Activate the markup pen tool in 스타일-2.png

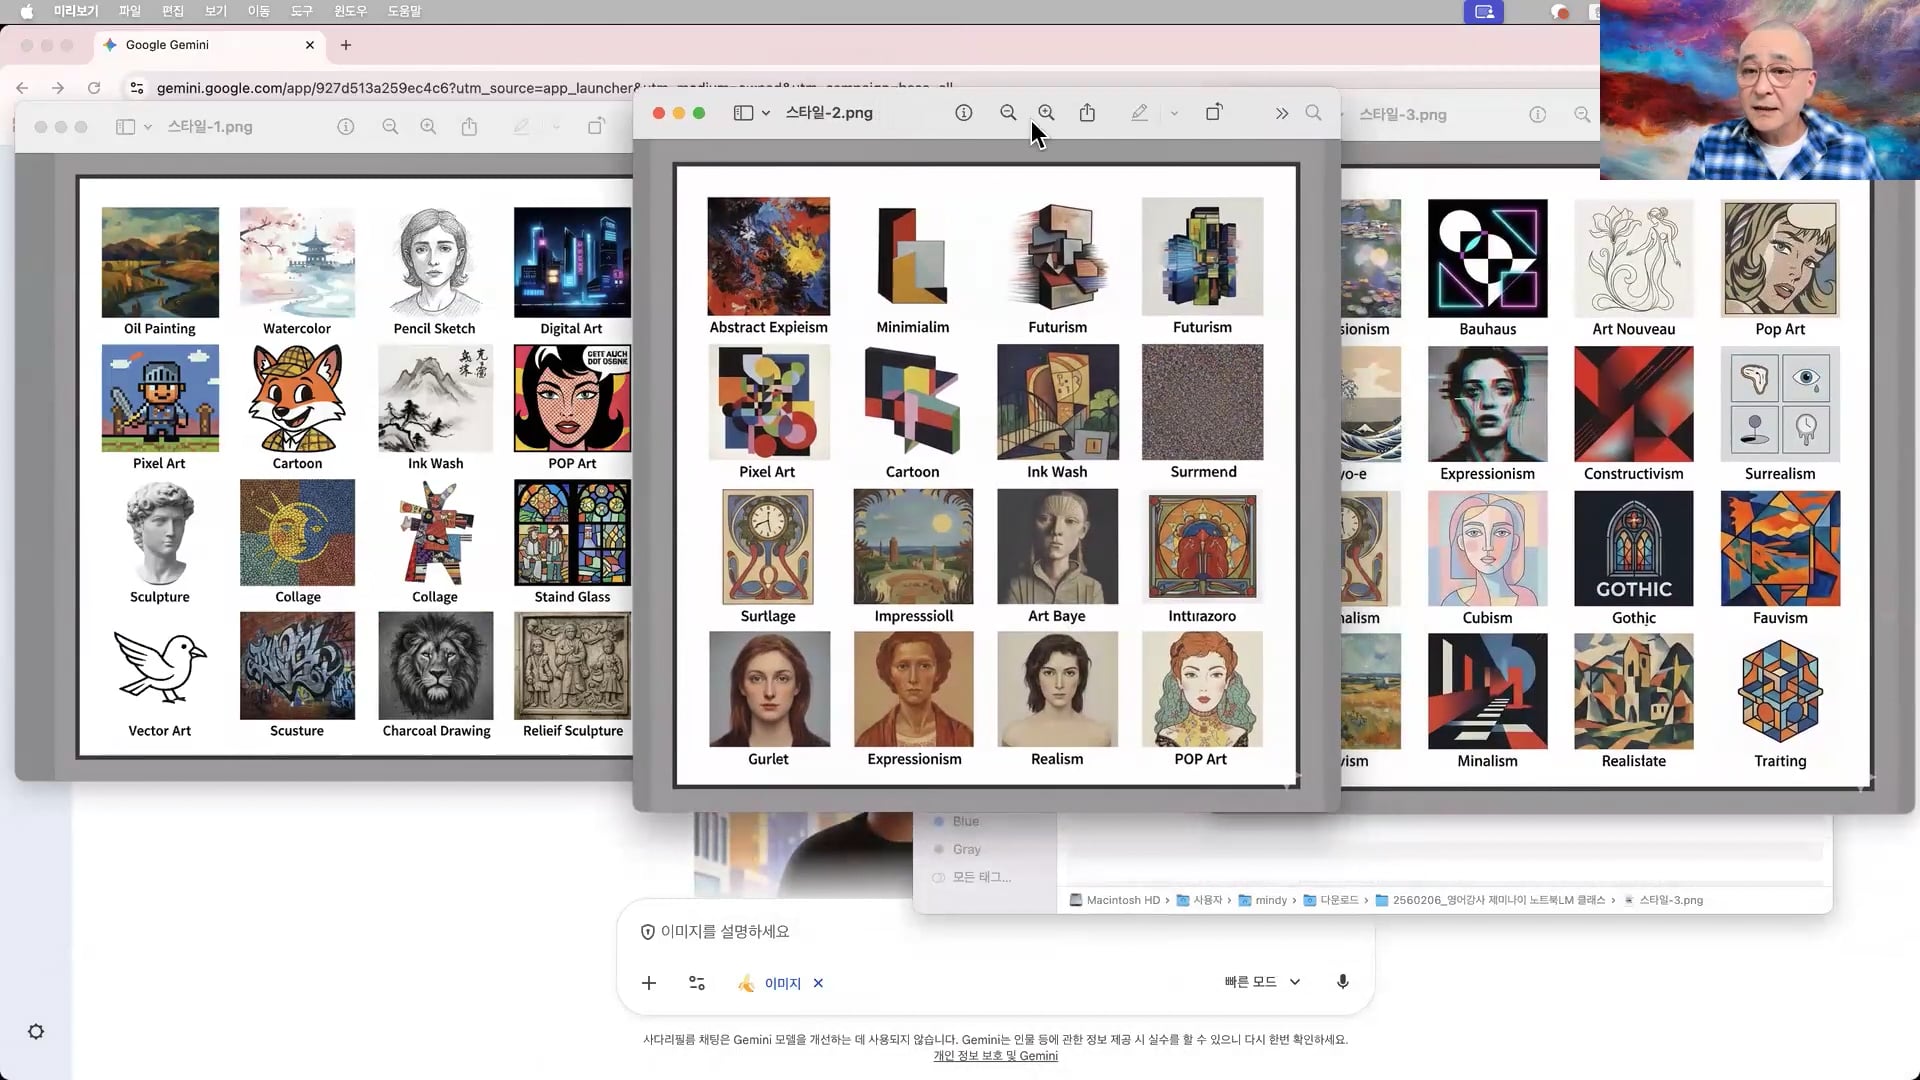(x=1139, y=113)
